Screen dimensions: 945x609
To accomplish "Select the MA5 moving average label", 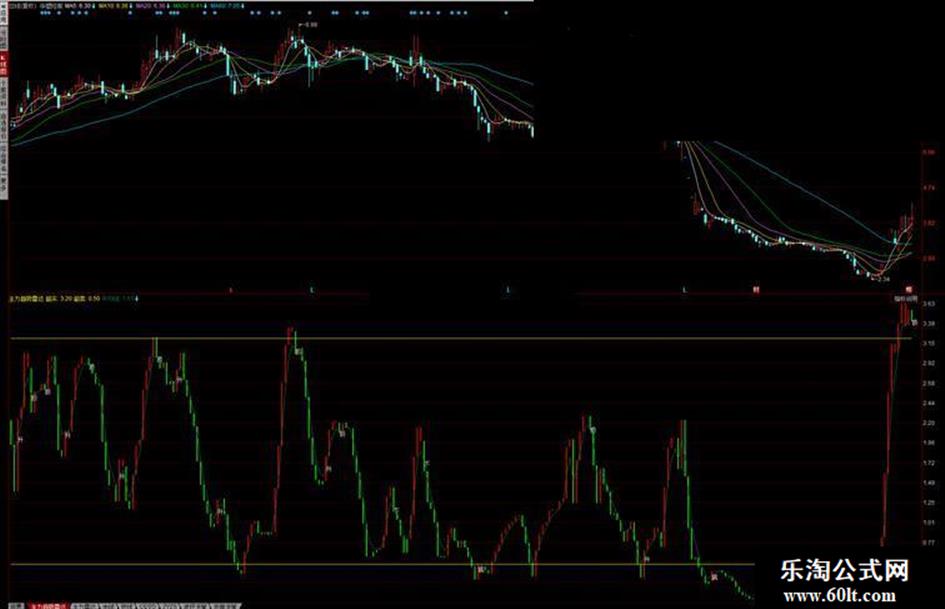I will pos(78,6).
